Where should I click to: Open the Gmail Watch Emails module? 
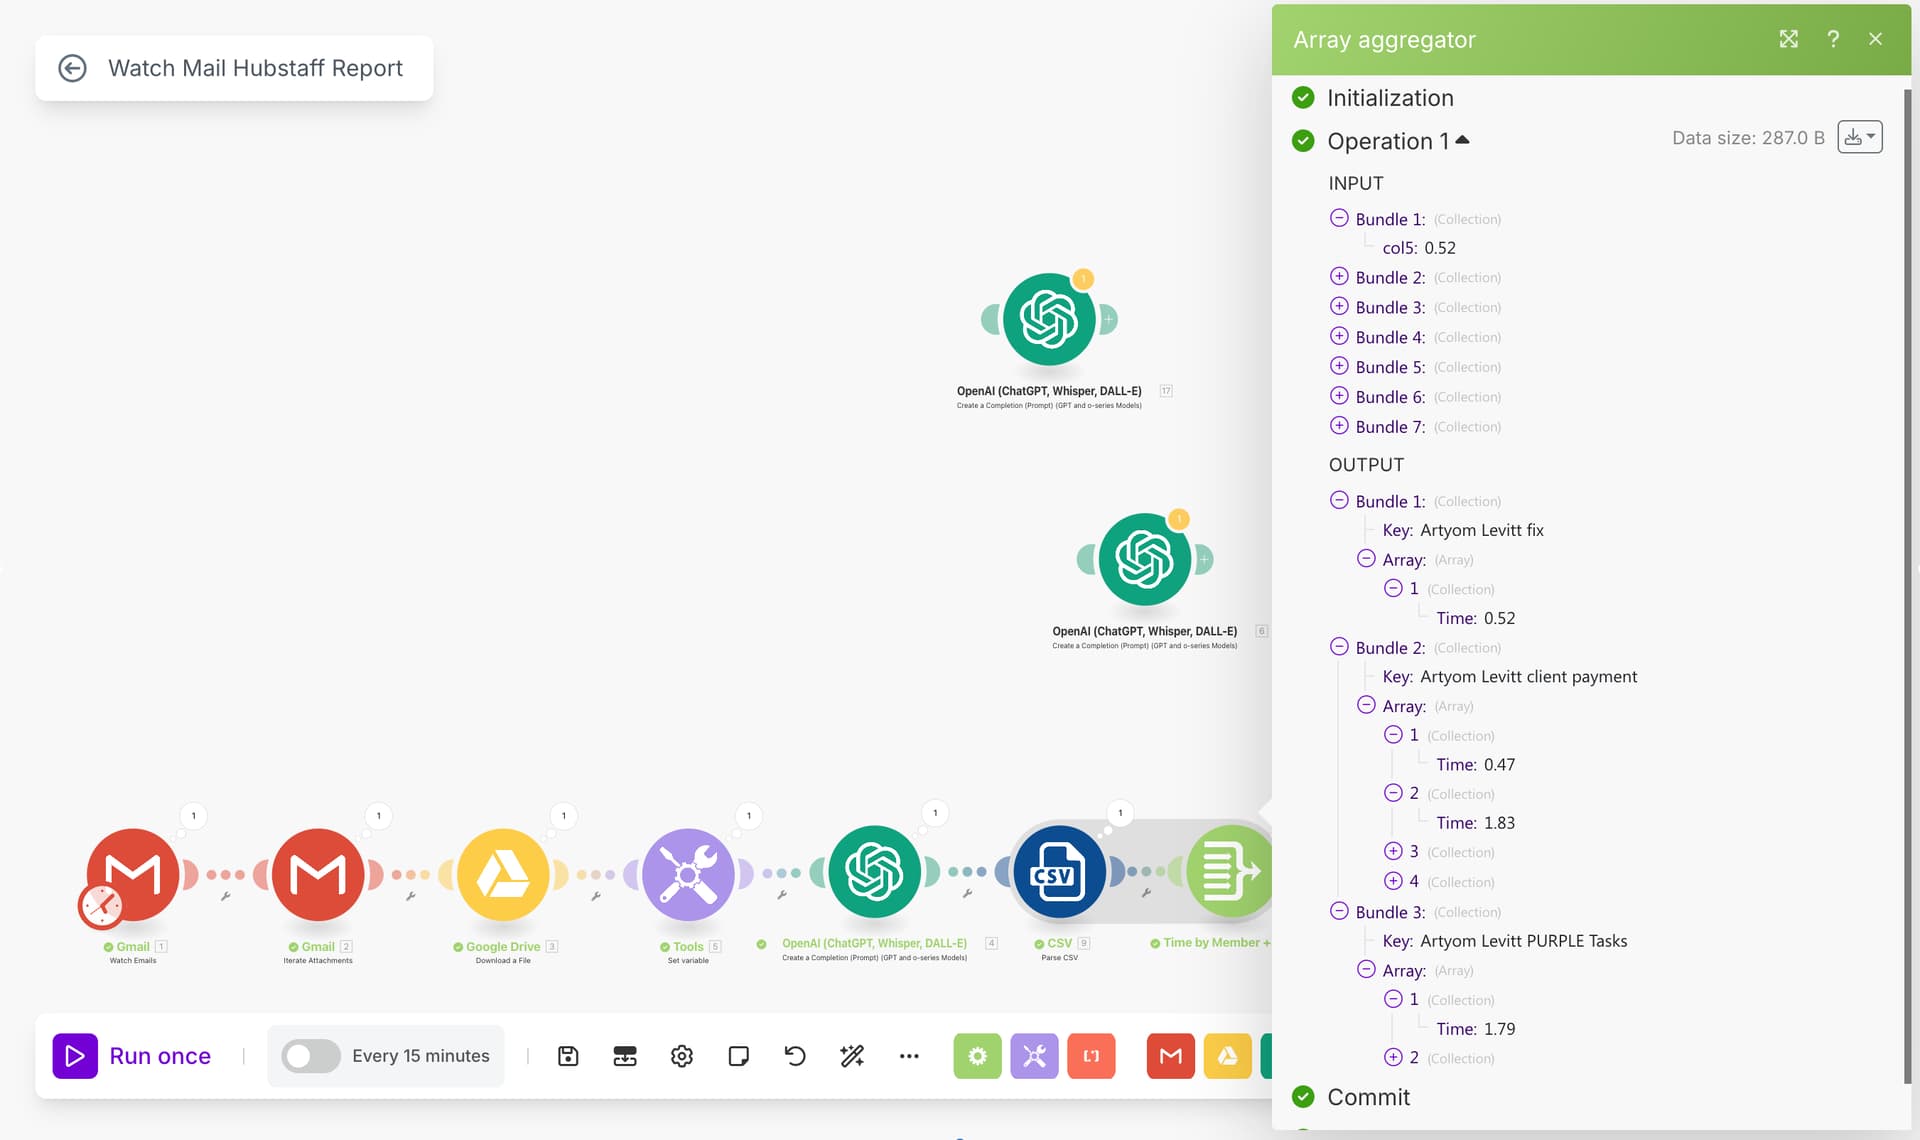tap(133, 875)
